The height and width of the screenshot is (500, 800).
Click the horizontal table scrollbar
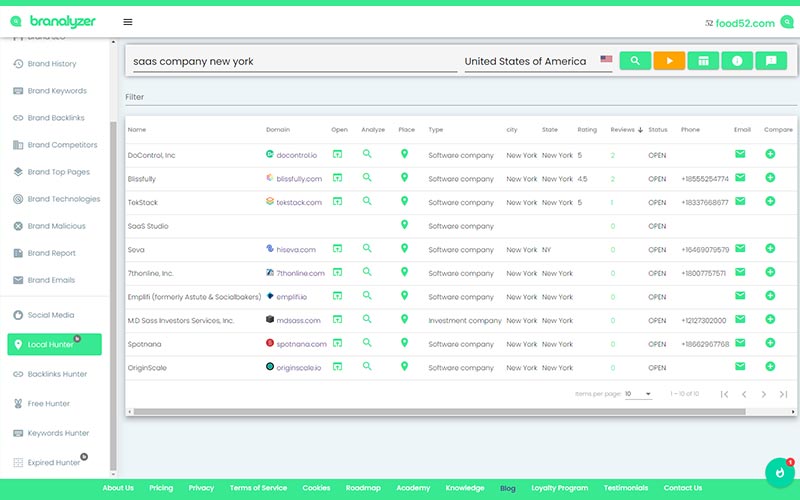(x=439, y=411)
